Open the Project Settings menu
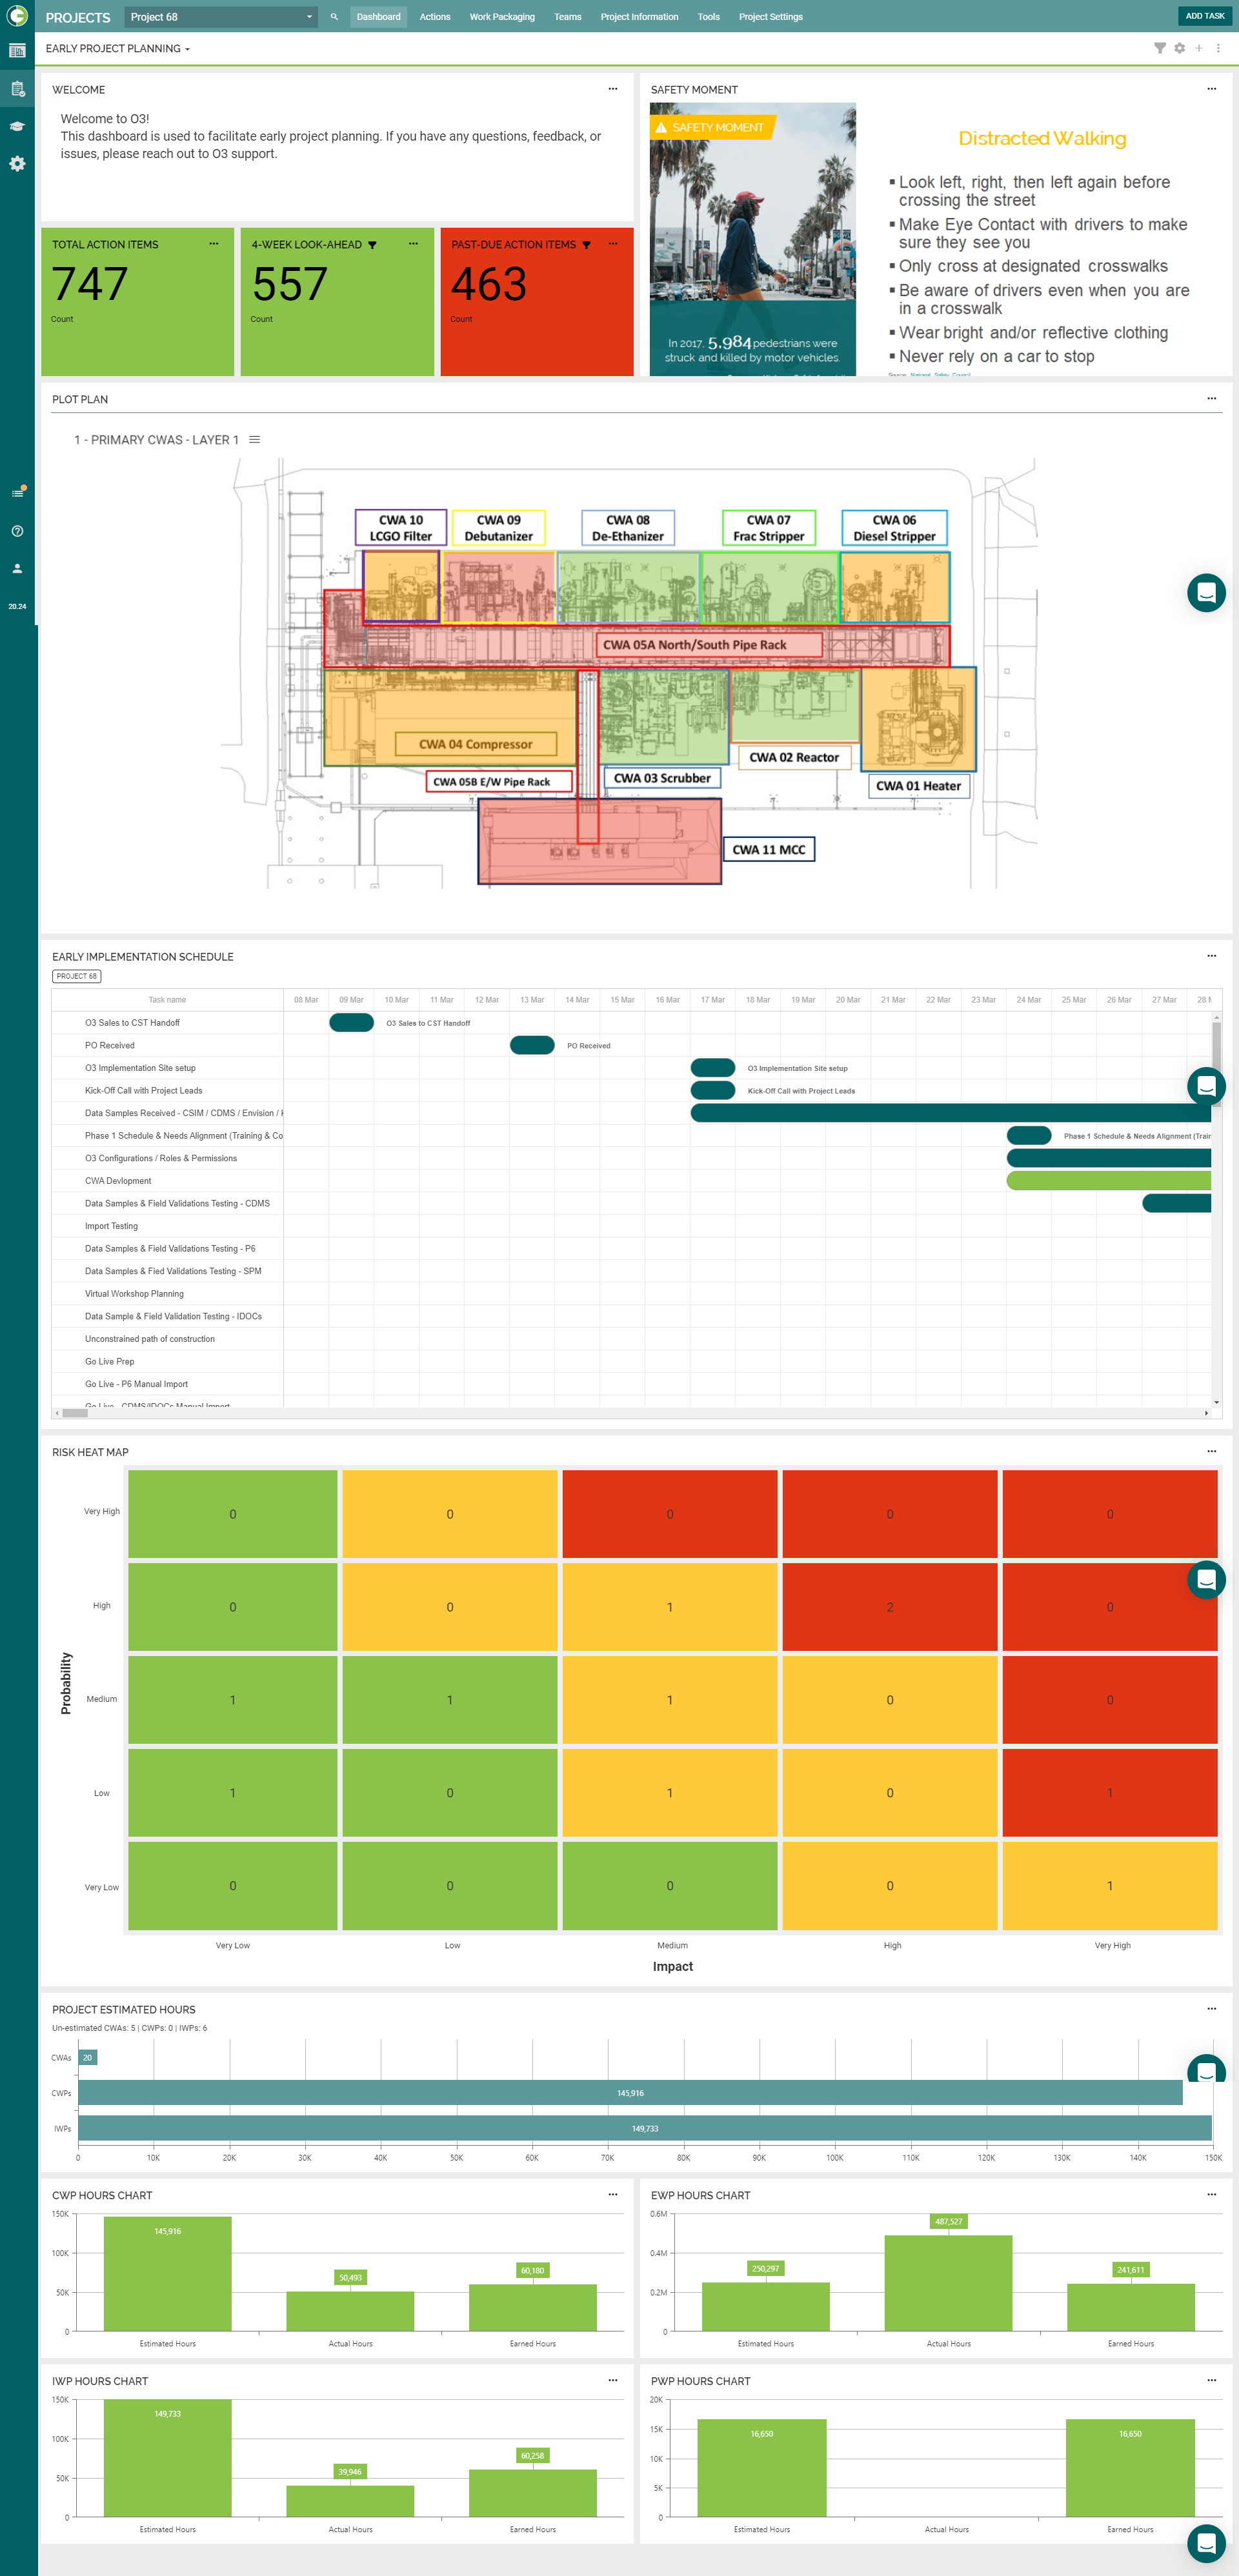This screenshot has height=2576, width=1239. (x=770, y=17)
